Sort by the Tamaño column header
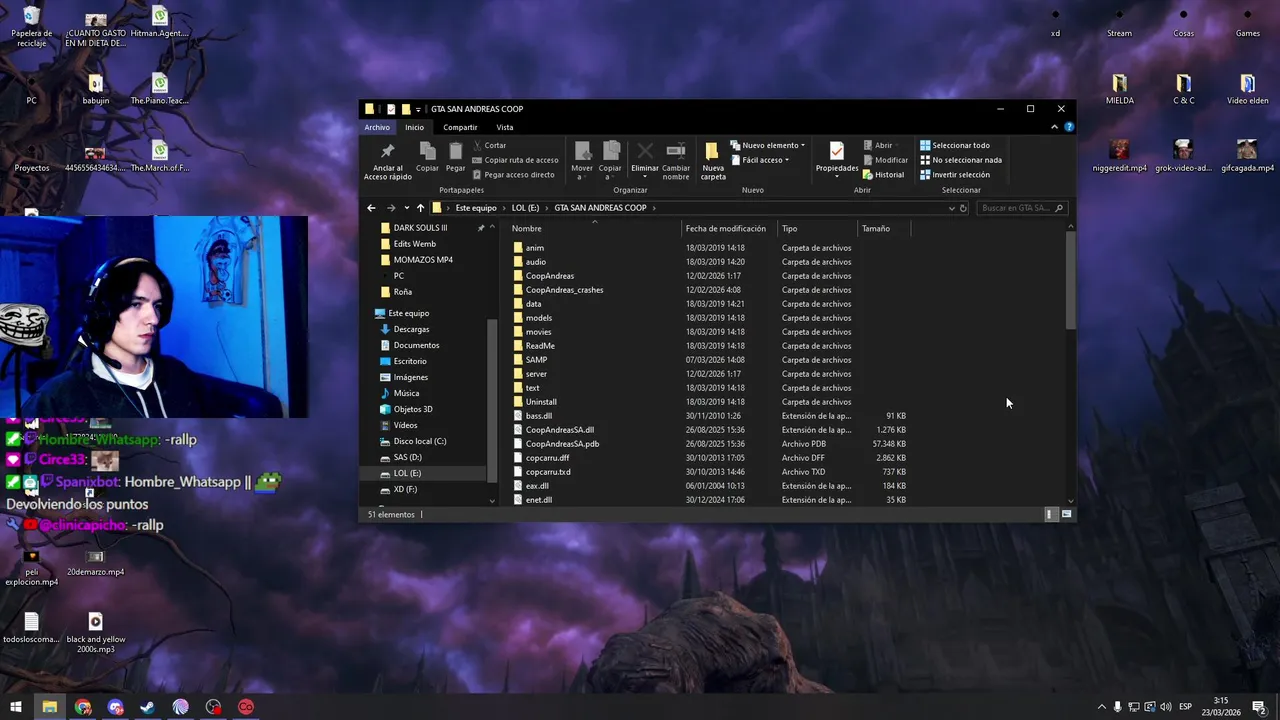The height and width of the screenshot is (720, 1280). [x=884, y=229]
